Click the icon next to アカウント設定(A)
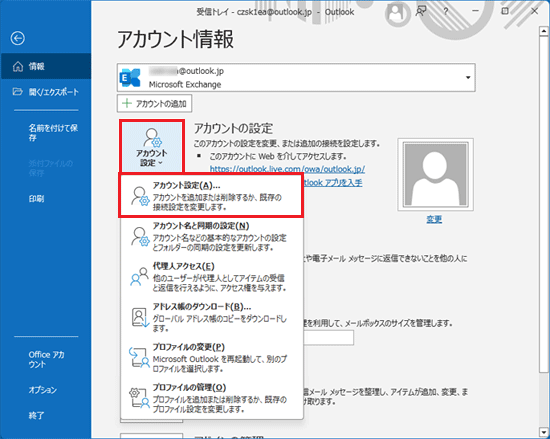 [140, 196]
